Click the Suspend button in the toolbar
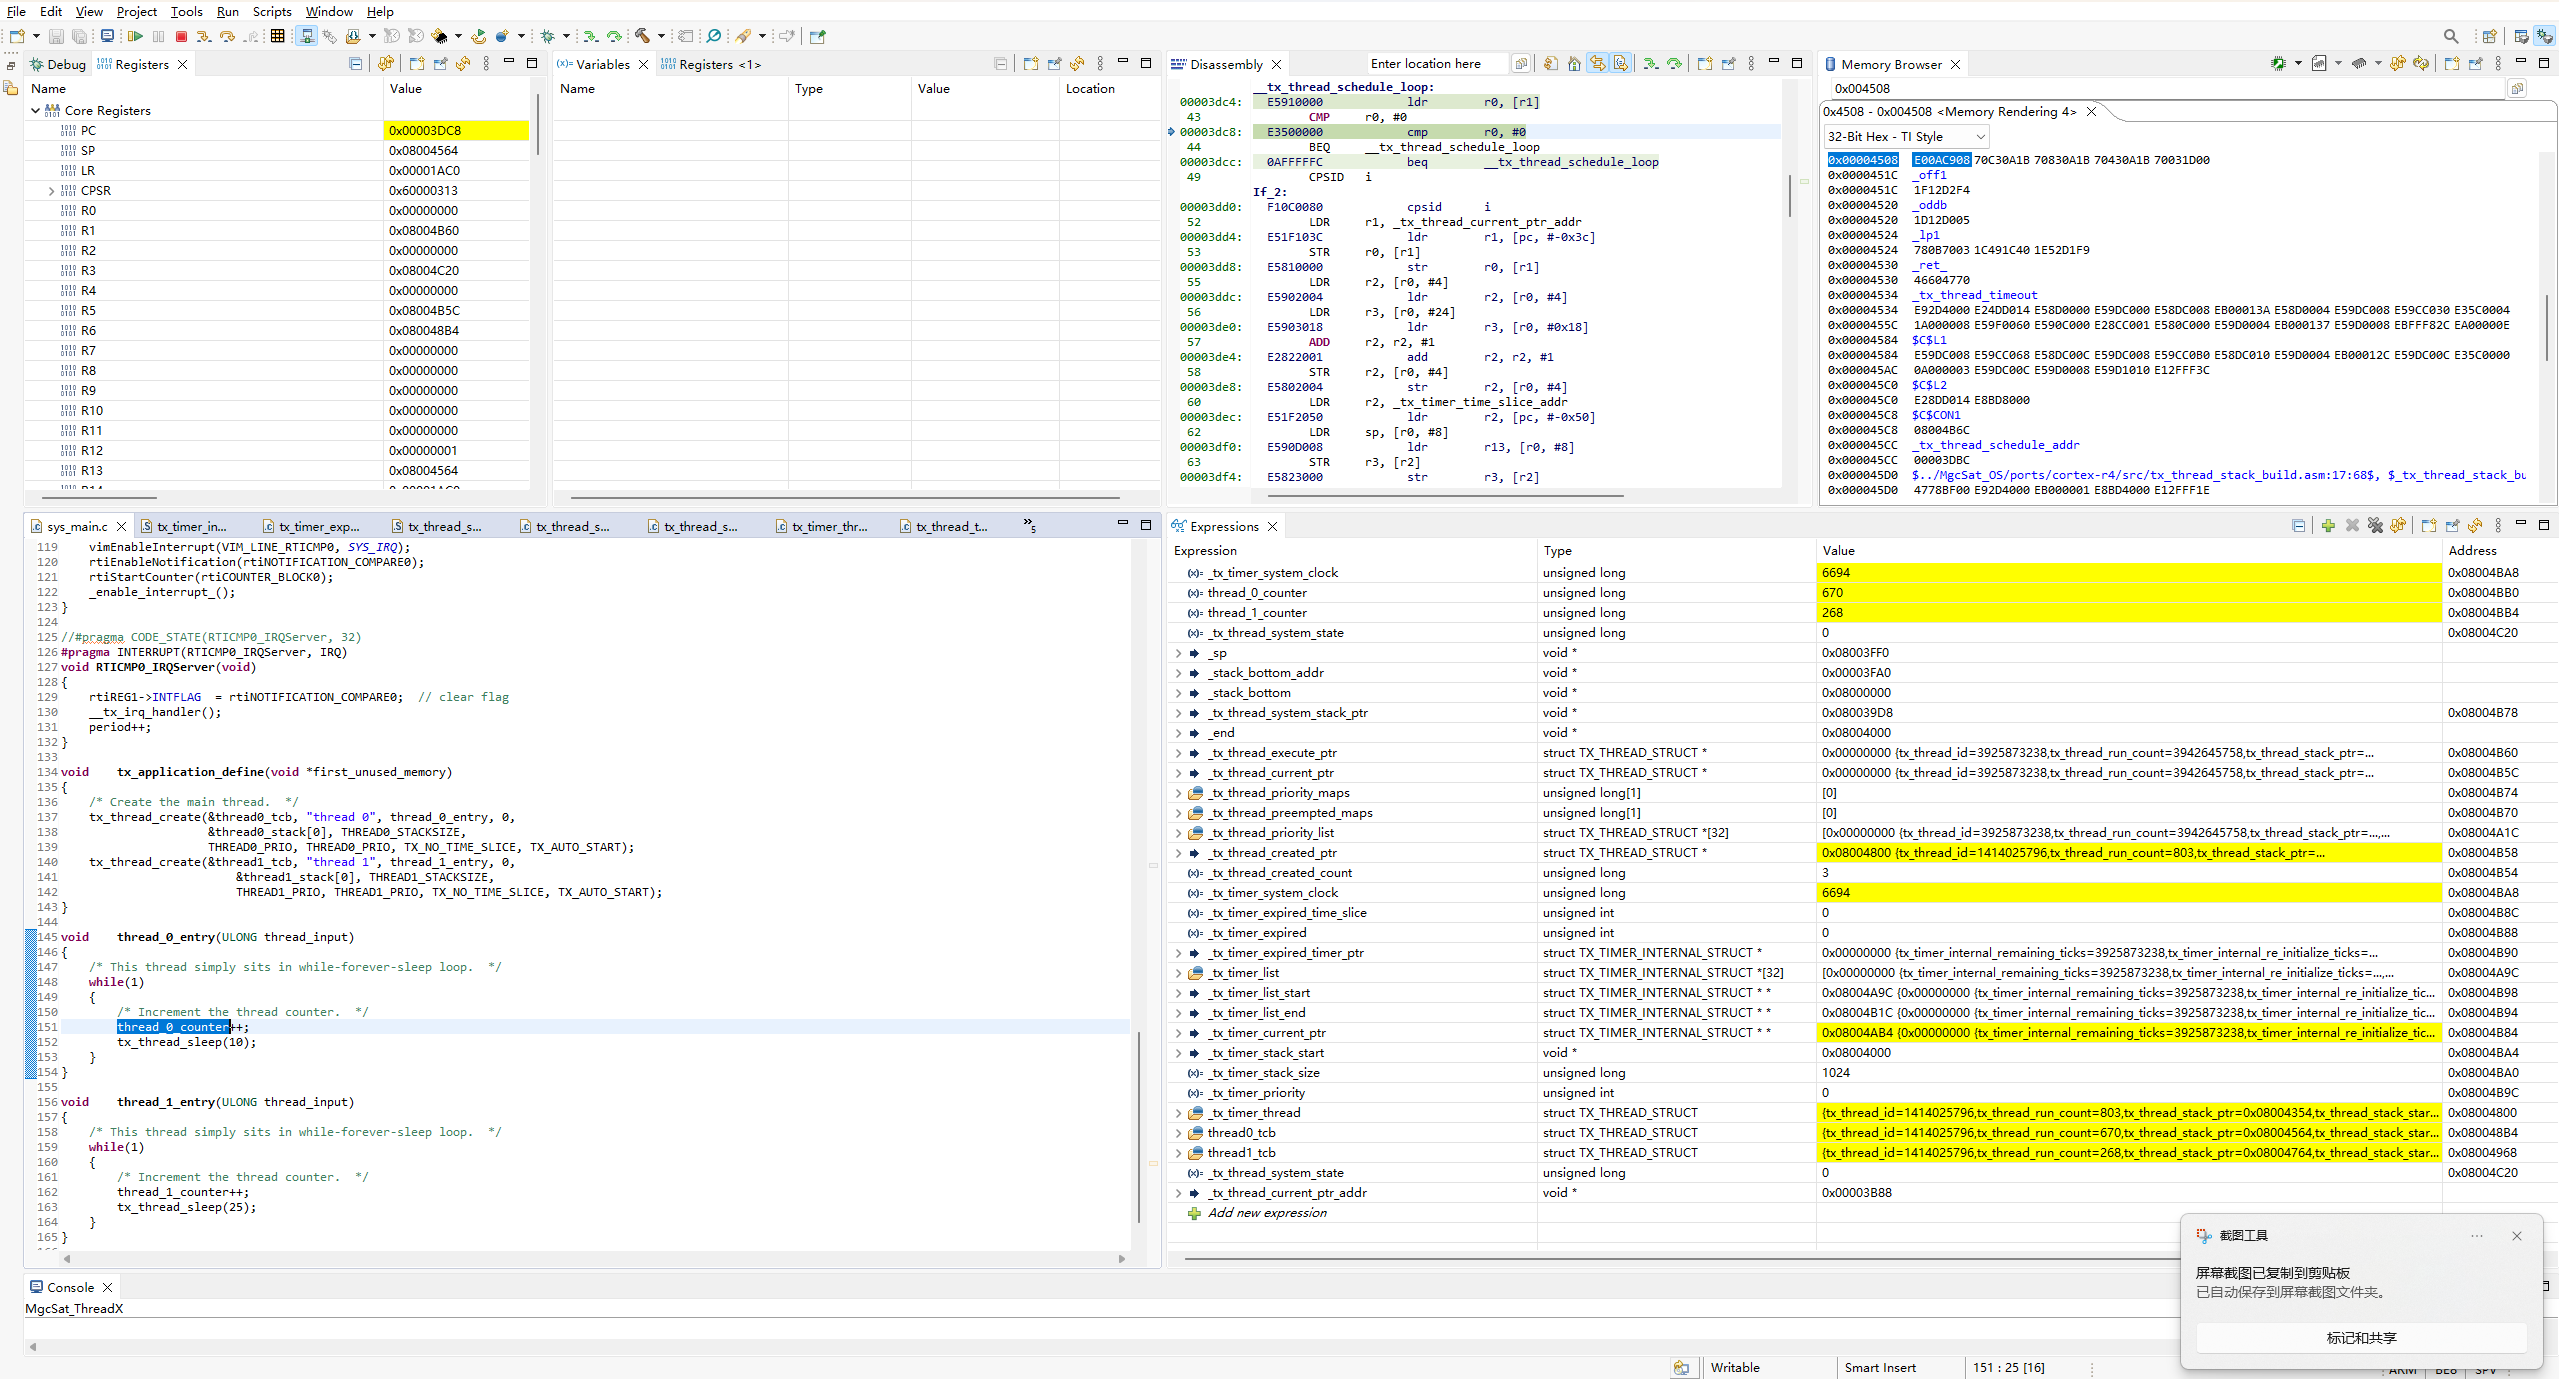This screenshot has height=1379, width=2559. 158,36
